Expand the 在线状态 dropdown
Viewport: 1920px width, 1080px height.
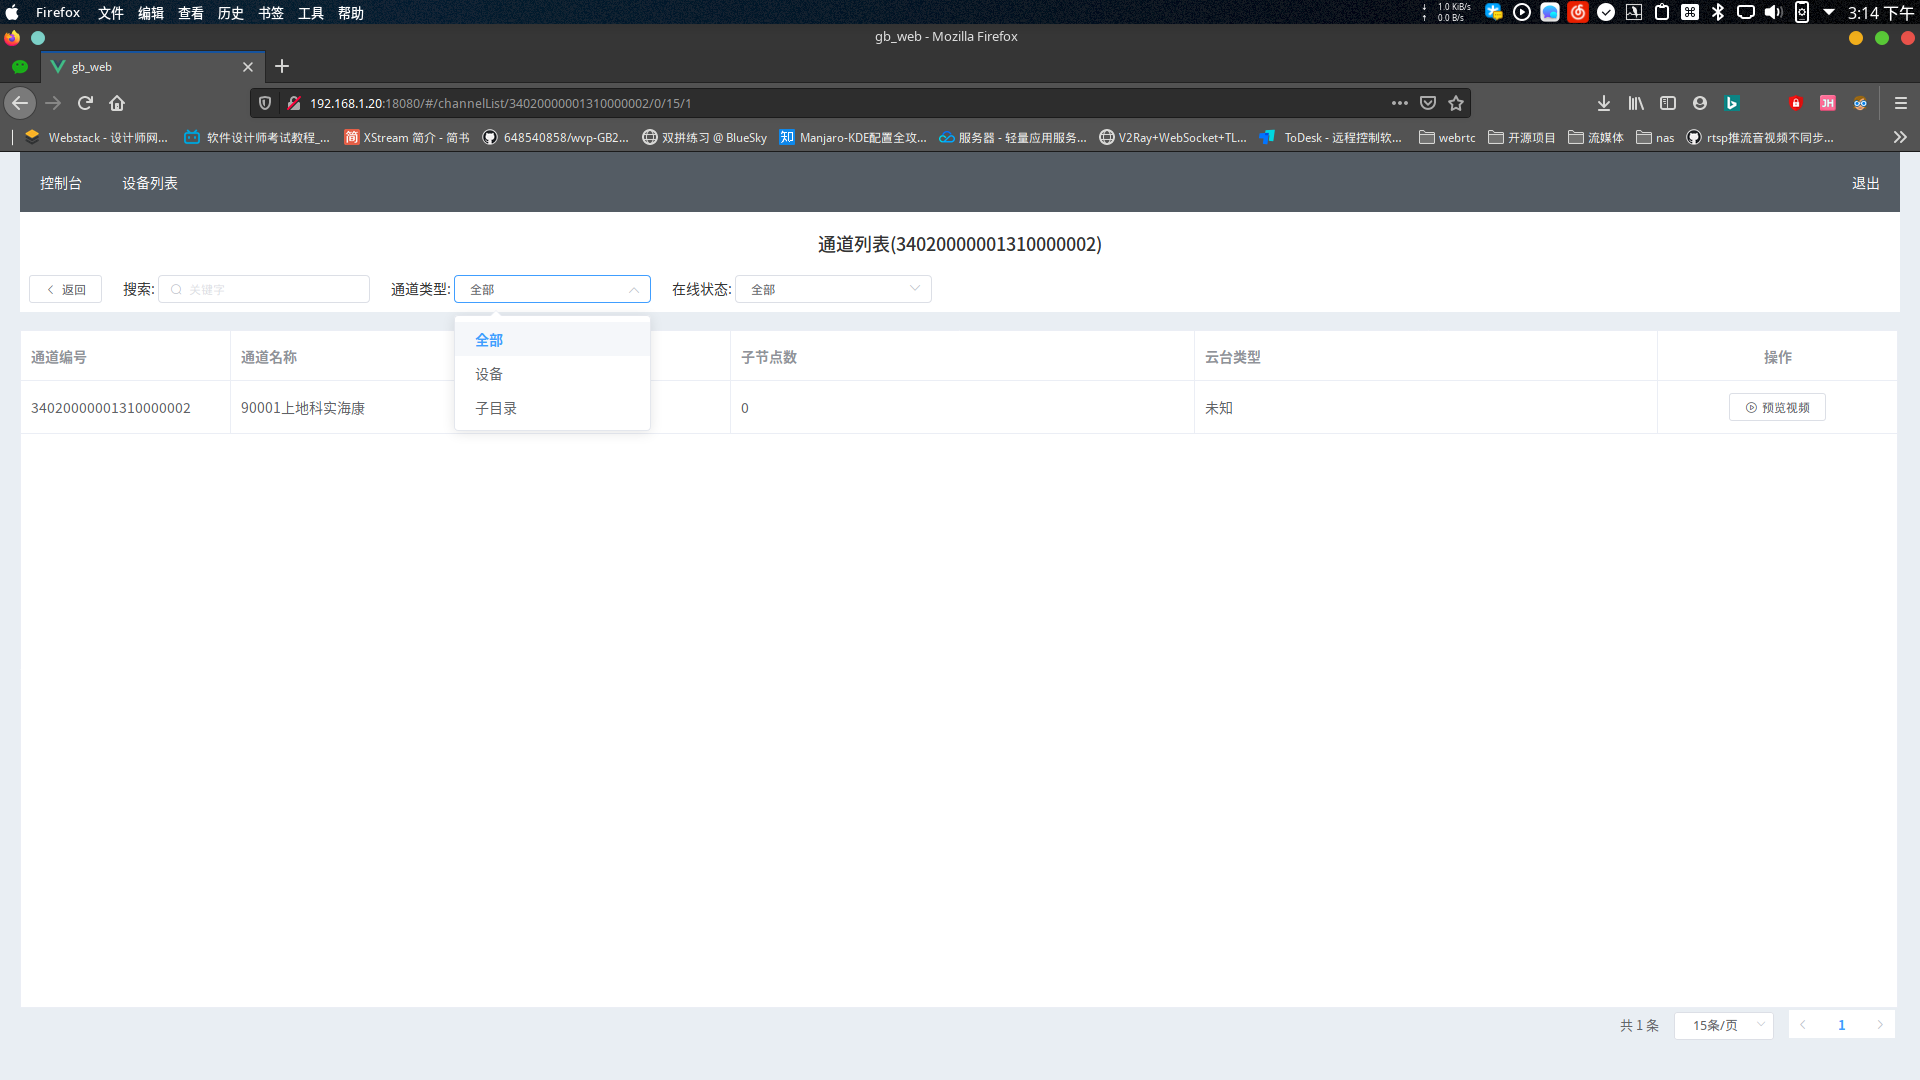pyautogui.click(x=833, y=289)
